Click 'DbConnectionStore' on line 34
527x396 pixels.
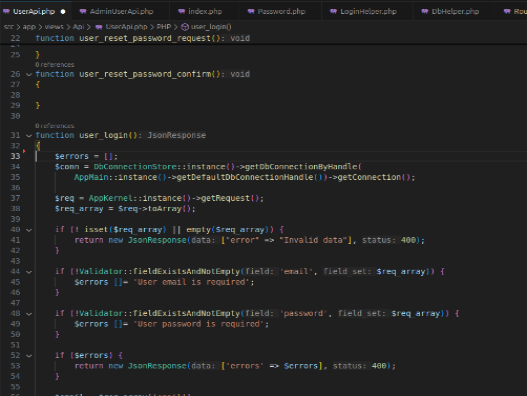tap(135, 167)
